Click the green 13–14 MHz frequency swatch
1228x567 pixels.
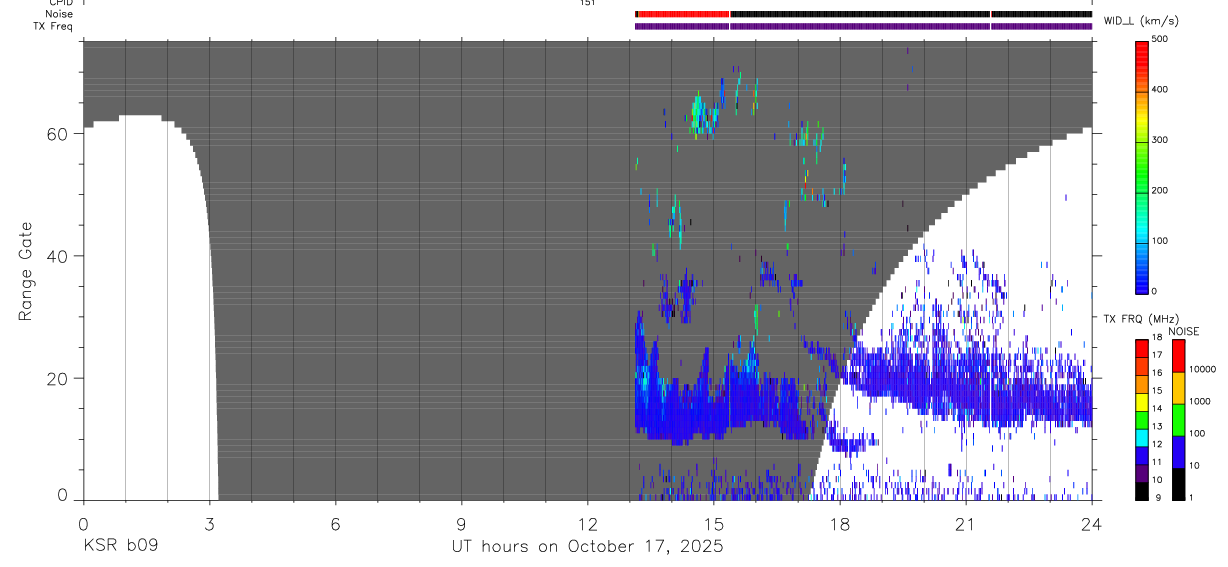(x=1142, y=419)
